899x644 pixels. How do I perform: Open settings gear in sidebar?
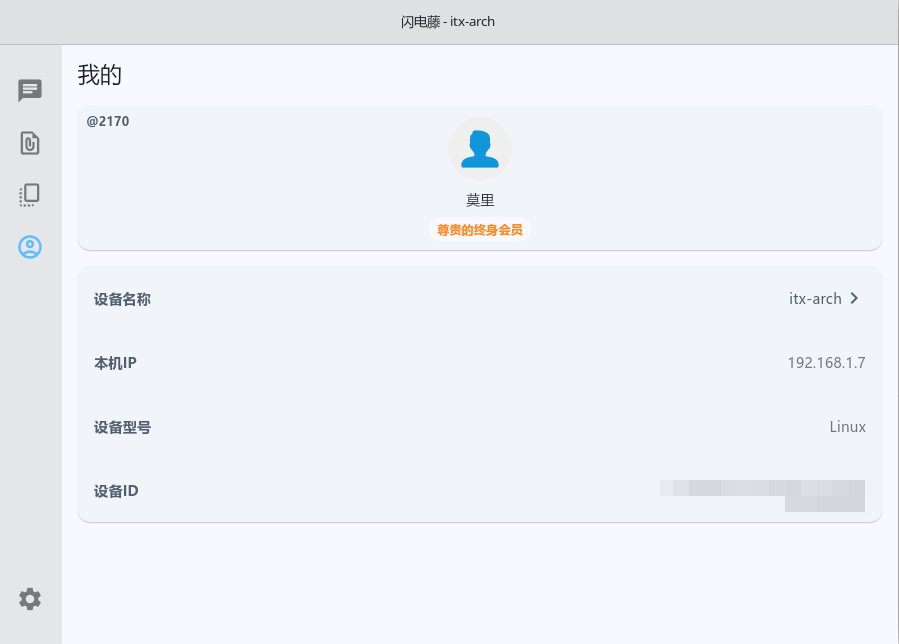[x=30, y=599]
